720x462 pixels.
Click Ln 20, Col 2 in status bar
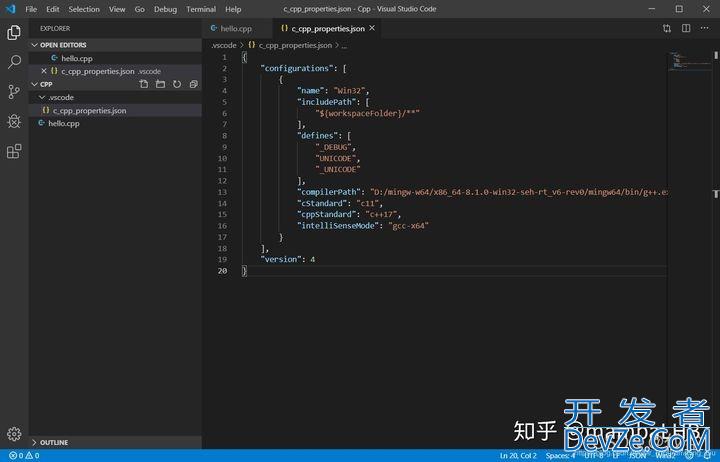pos(518,456)
